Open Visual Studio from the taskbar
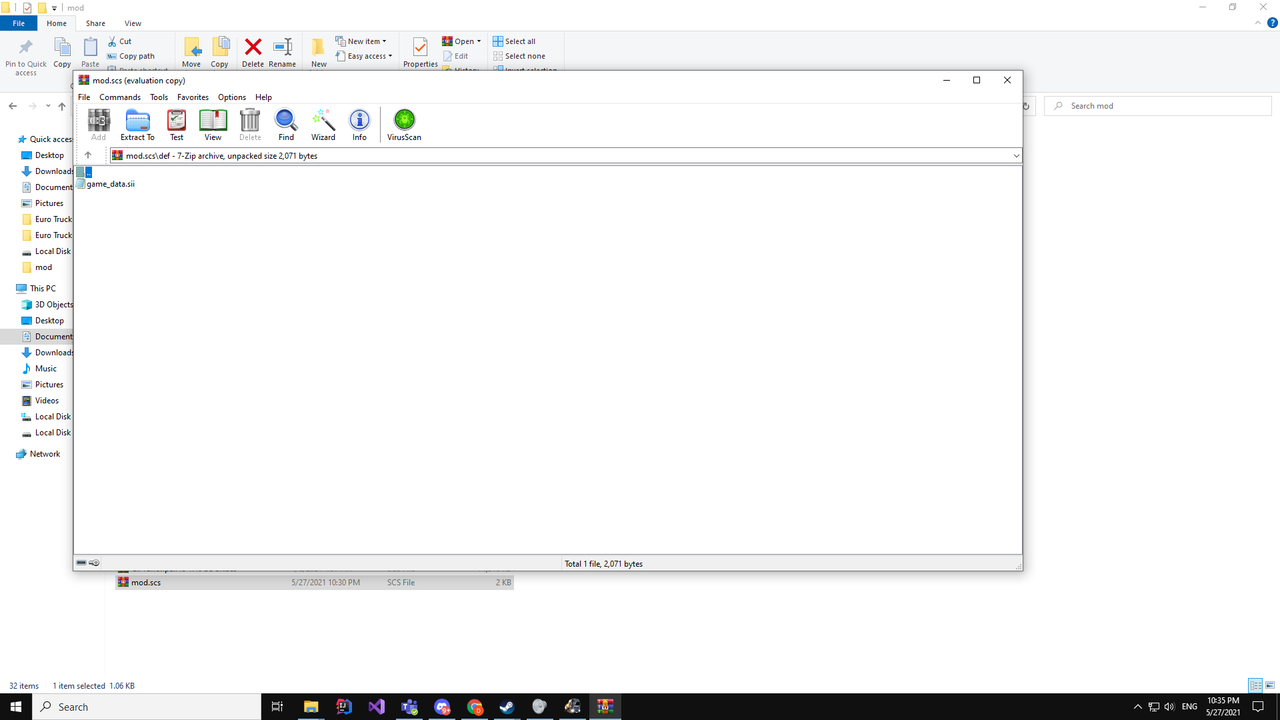The height and width of the screenshot is (720, 1280). [376, 706]
